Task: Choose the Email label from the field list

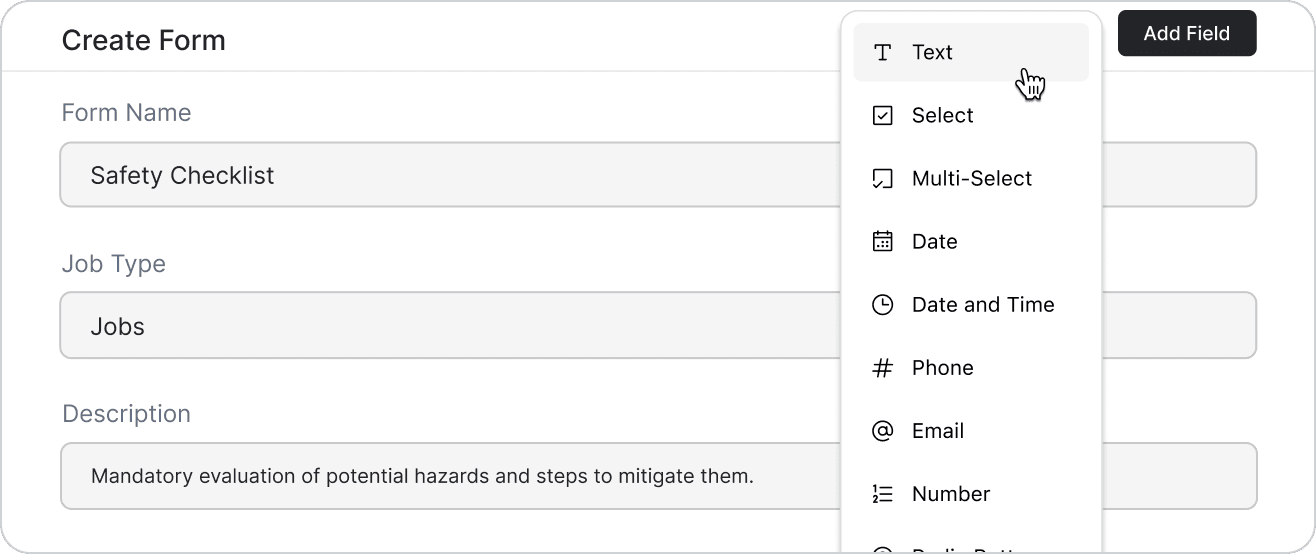Action: point(937,431)
